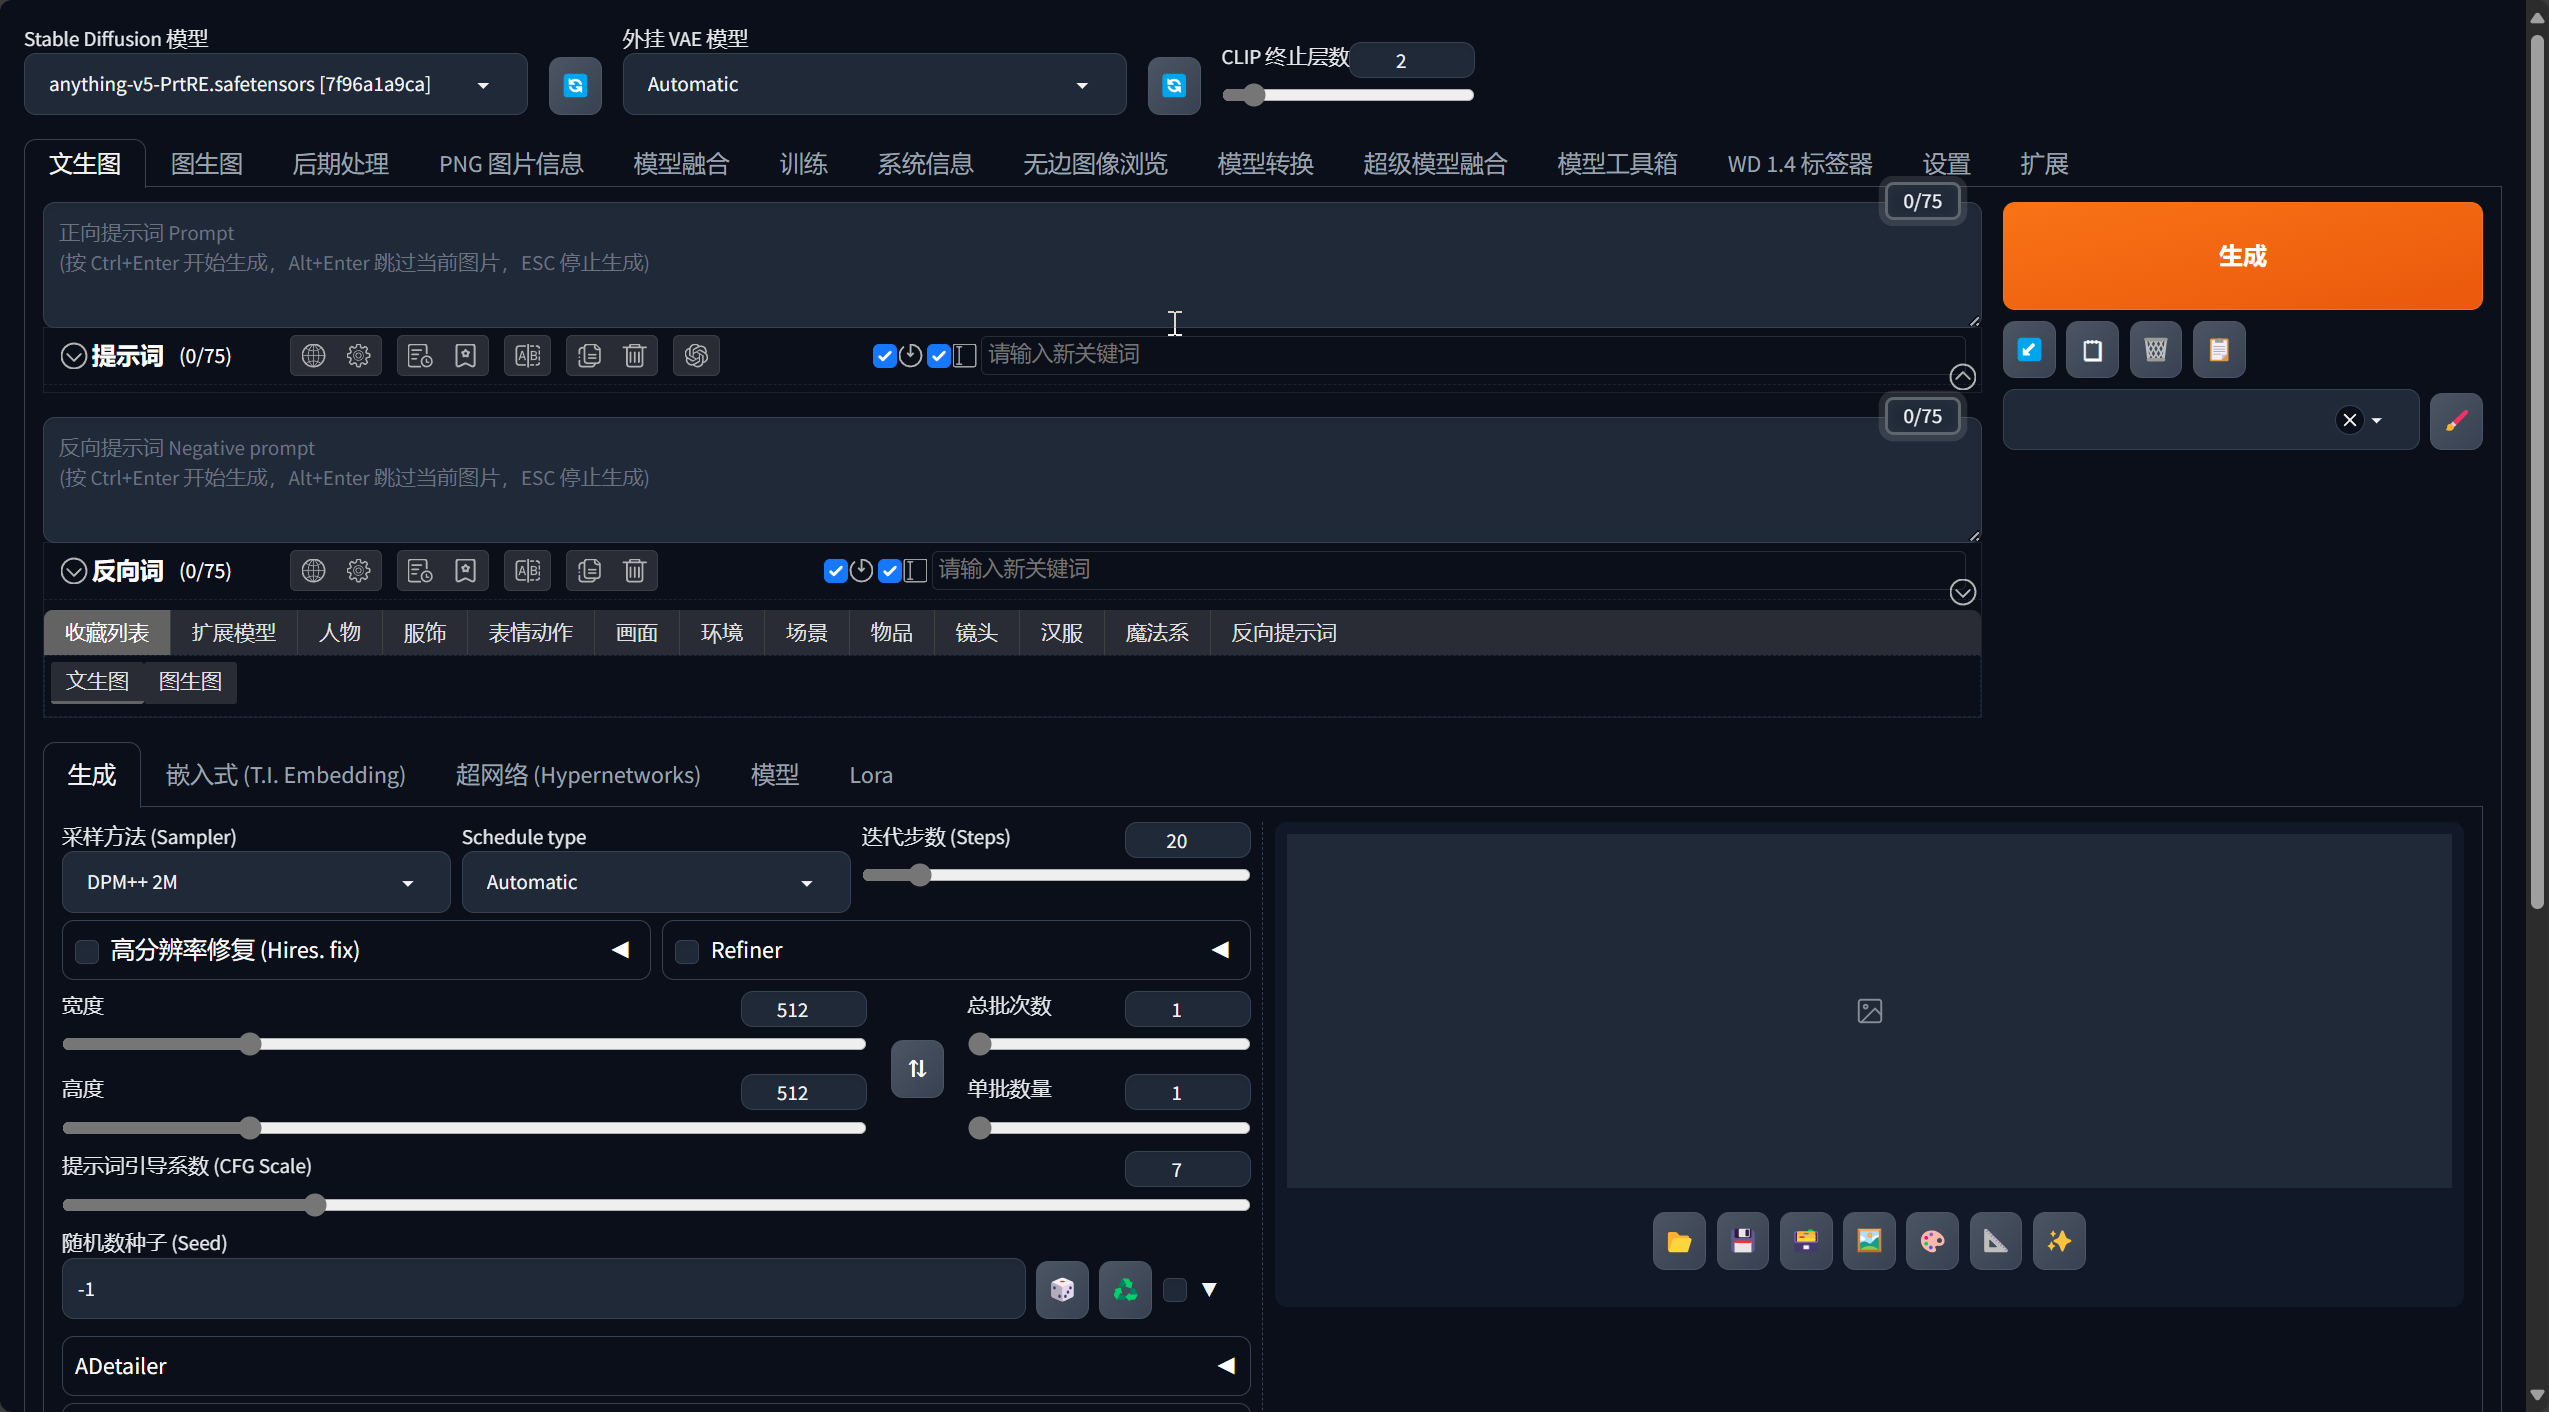Click the trash icon in prompt toolbar
2549x1412 pixels.
click(x=635, y=356)
